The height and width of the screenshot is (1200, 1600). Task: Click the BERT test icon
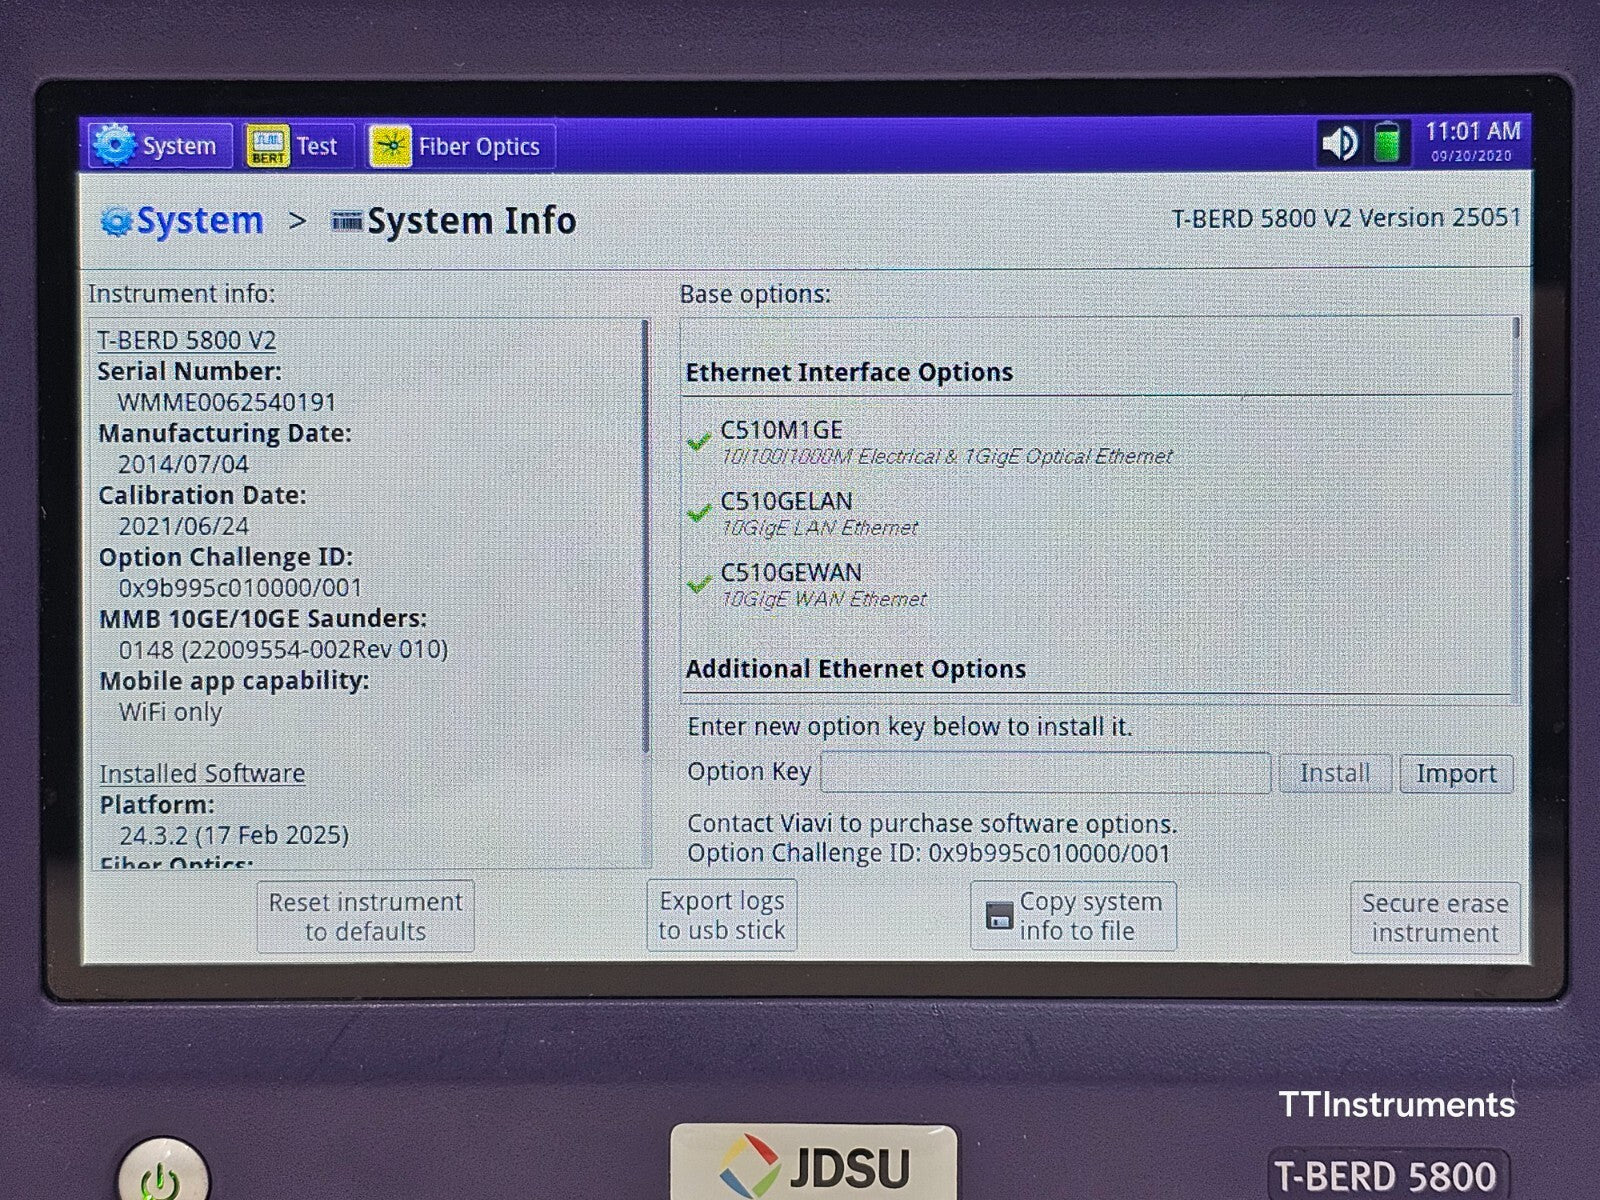coord(267,146)
